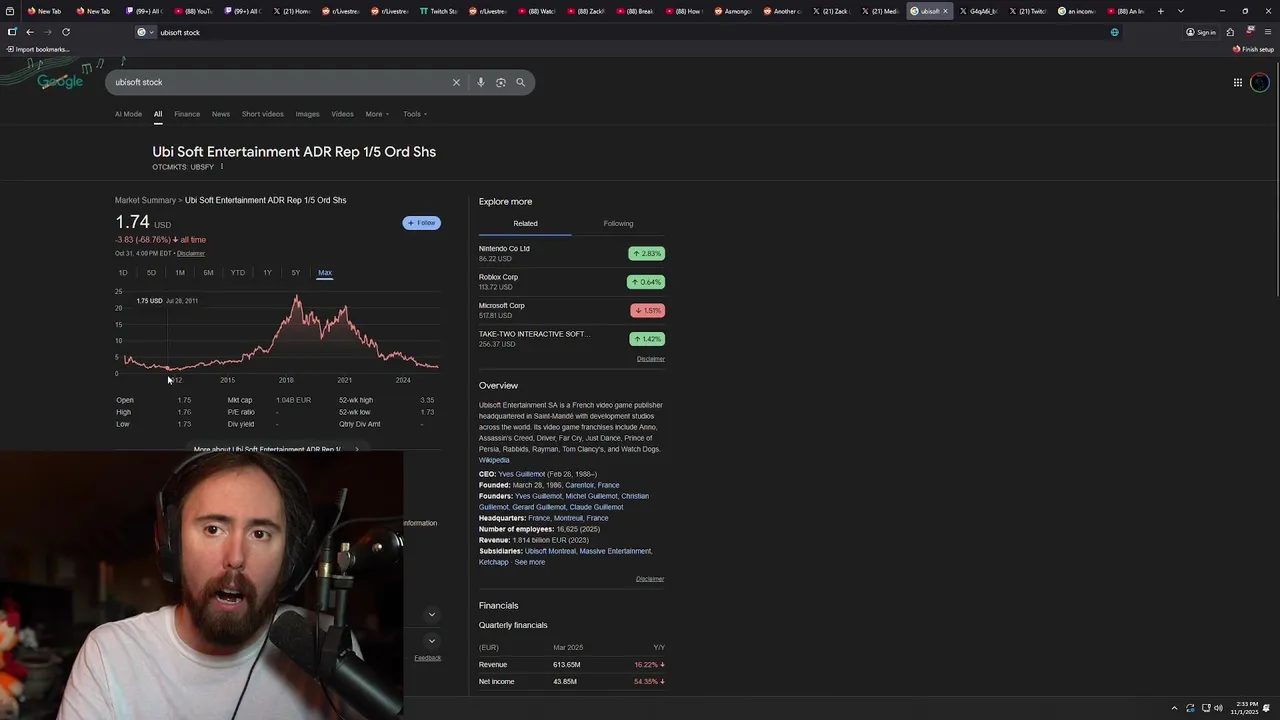
Task: List all tabs with chevron button
Action: (x=1181, y=11)
